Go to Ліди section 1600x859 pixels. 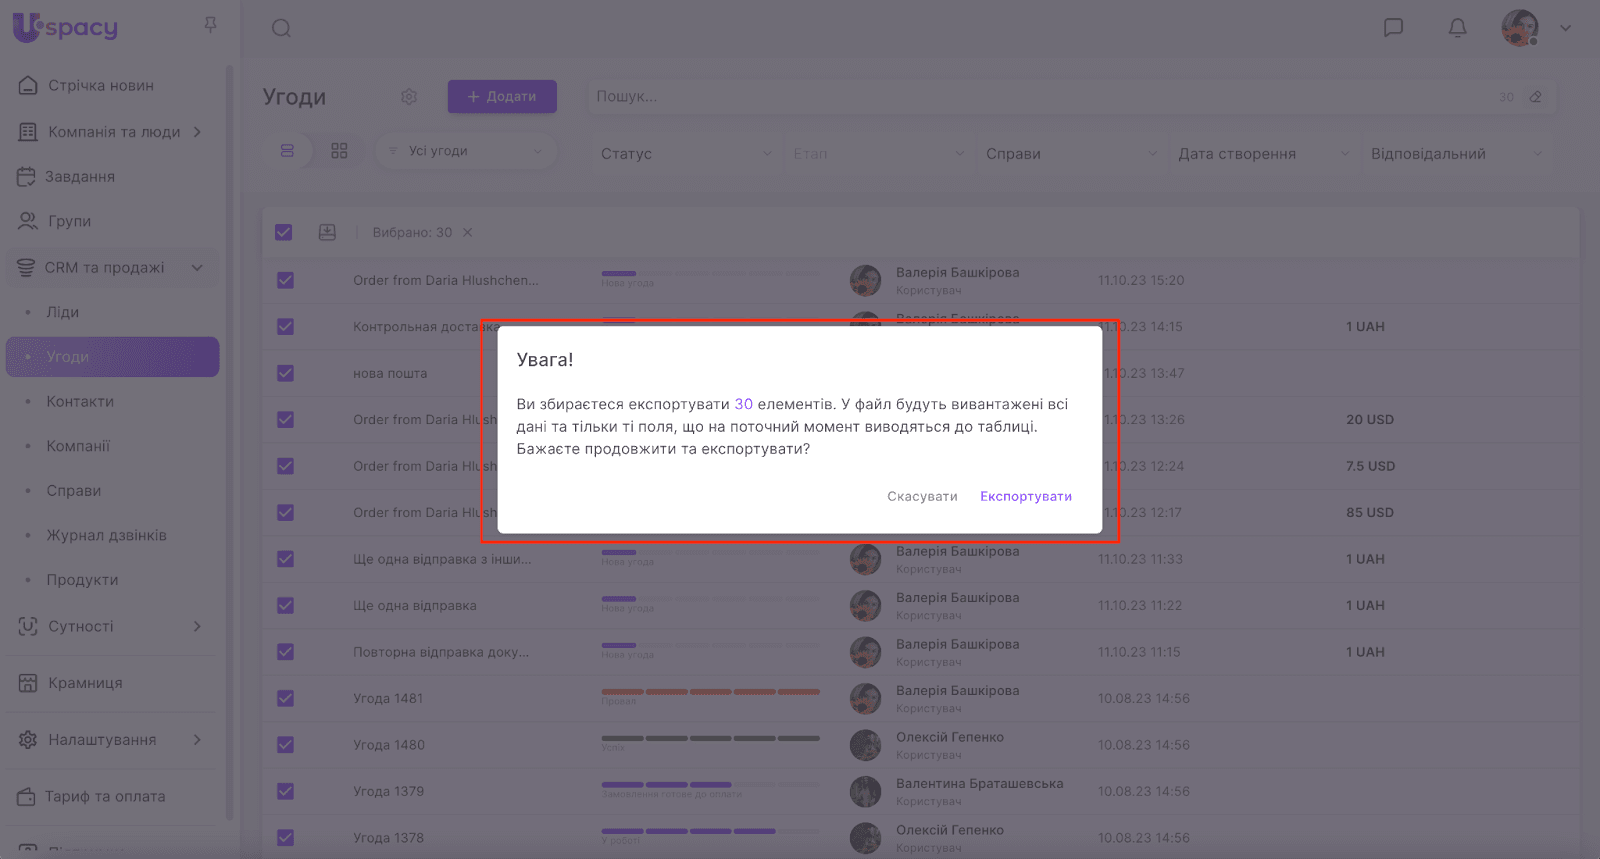tap(63, 312)
